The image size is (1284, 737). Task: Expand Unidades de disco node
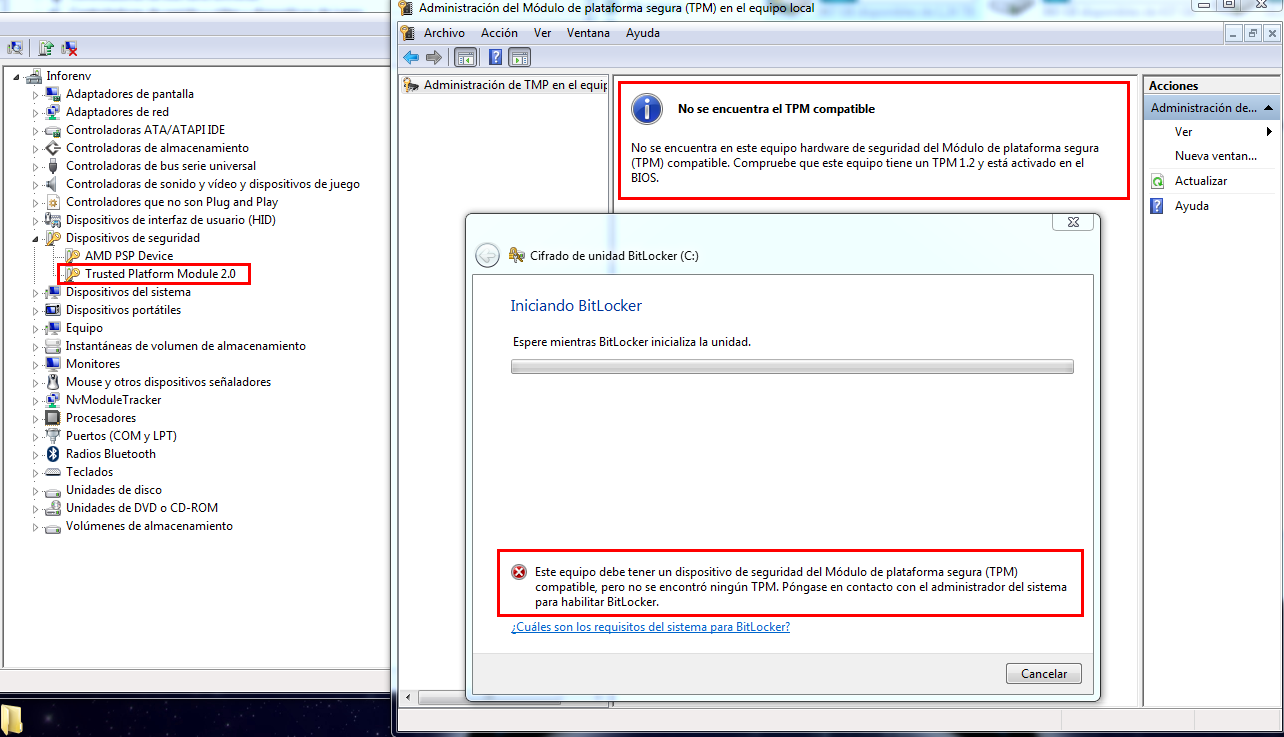pos(36,490)
